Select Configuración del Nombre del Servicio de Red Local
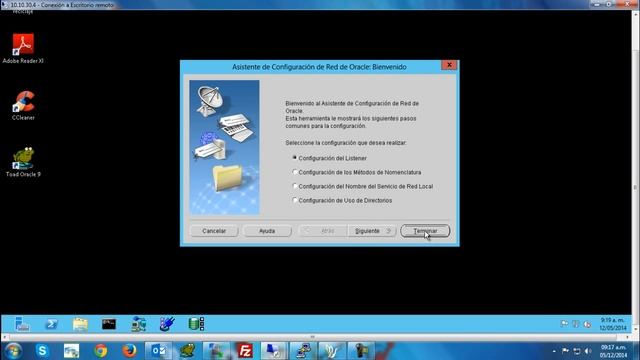Viewport: 640px width, 360px height. click(x=362, y=186)
